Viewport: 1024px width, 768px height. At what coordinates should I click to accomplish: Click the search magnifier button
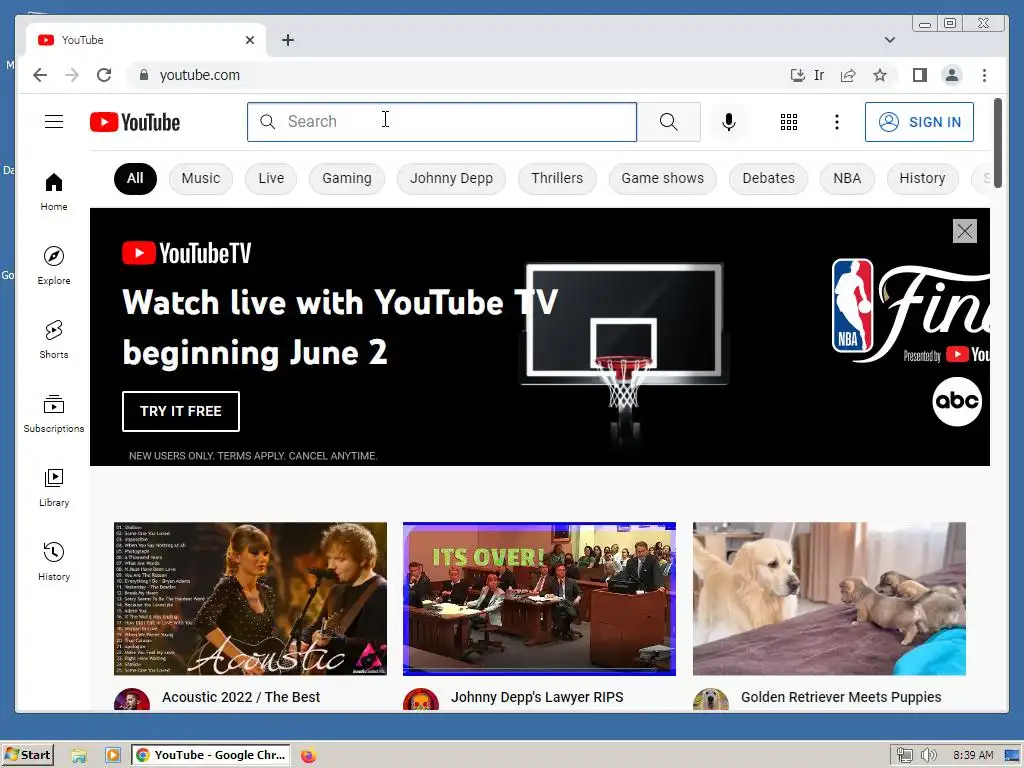[x=669, y=121]
